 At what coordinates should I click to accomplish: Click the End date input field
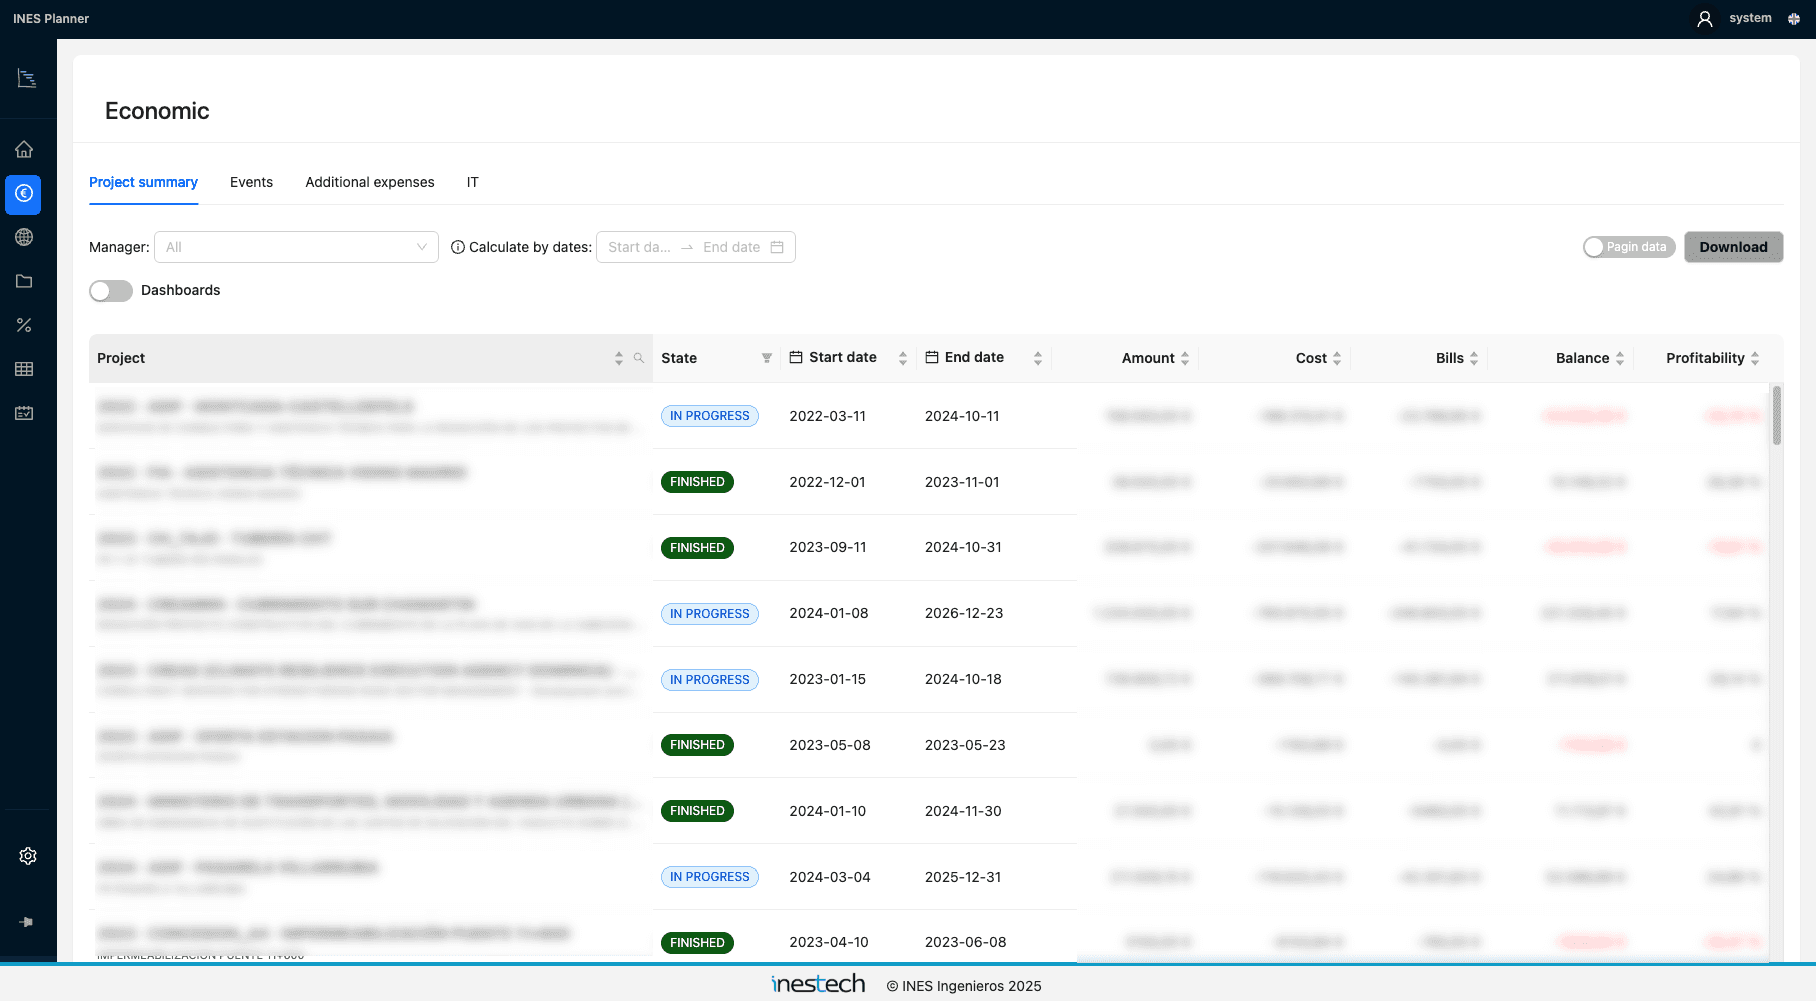(732, 247)
